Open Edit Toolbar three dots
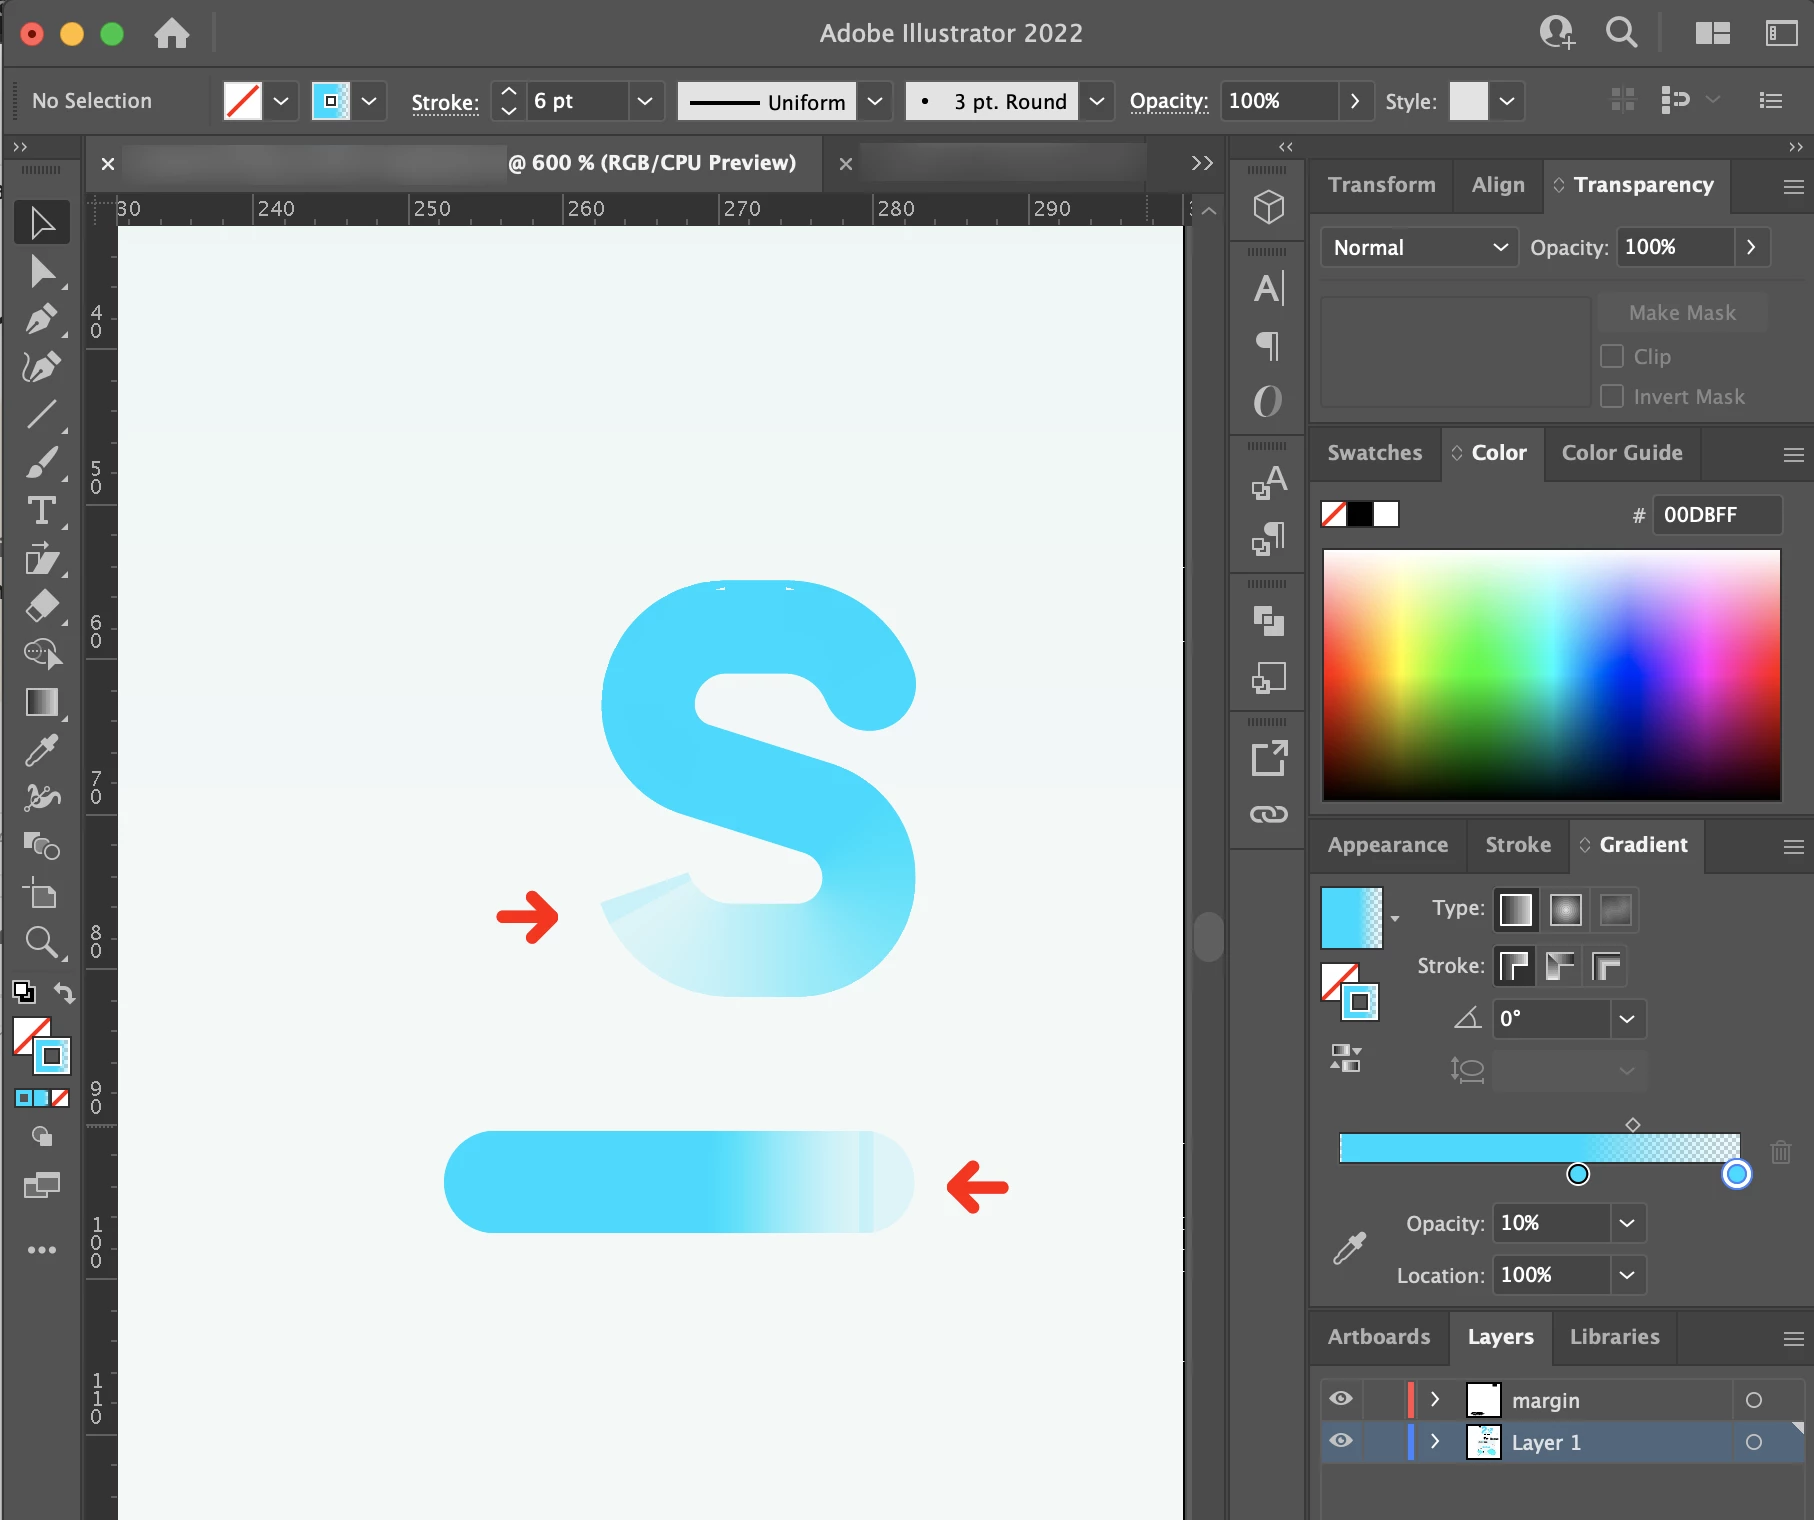The width and height of the screenshot is (1814, 1520). tap(42, 1250)
